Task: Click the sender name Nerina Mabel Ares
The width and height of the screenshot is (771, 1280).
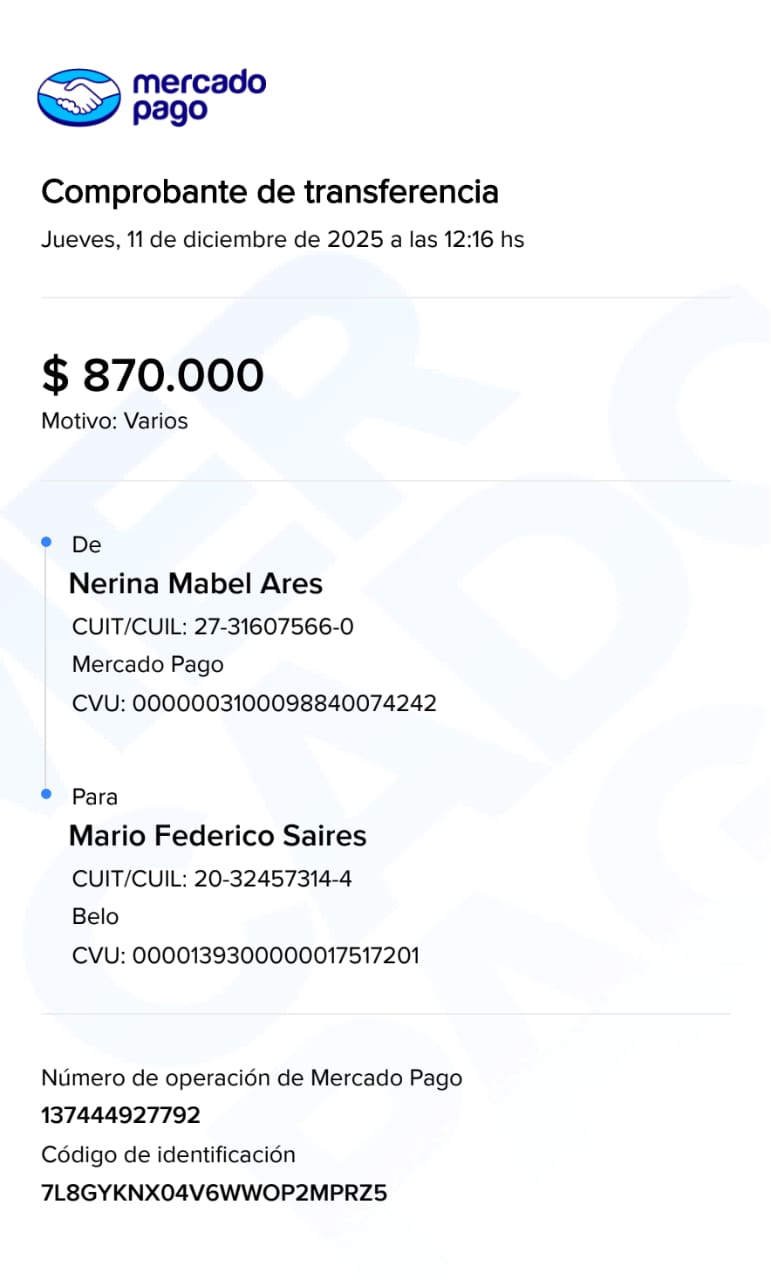Action: point(196,584)
